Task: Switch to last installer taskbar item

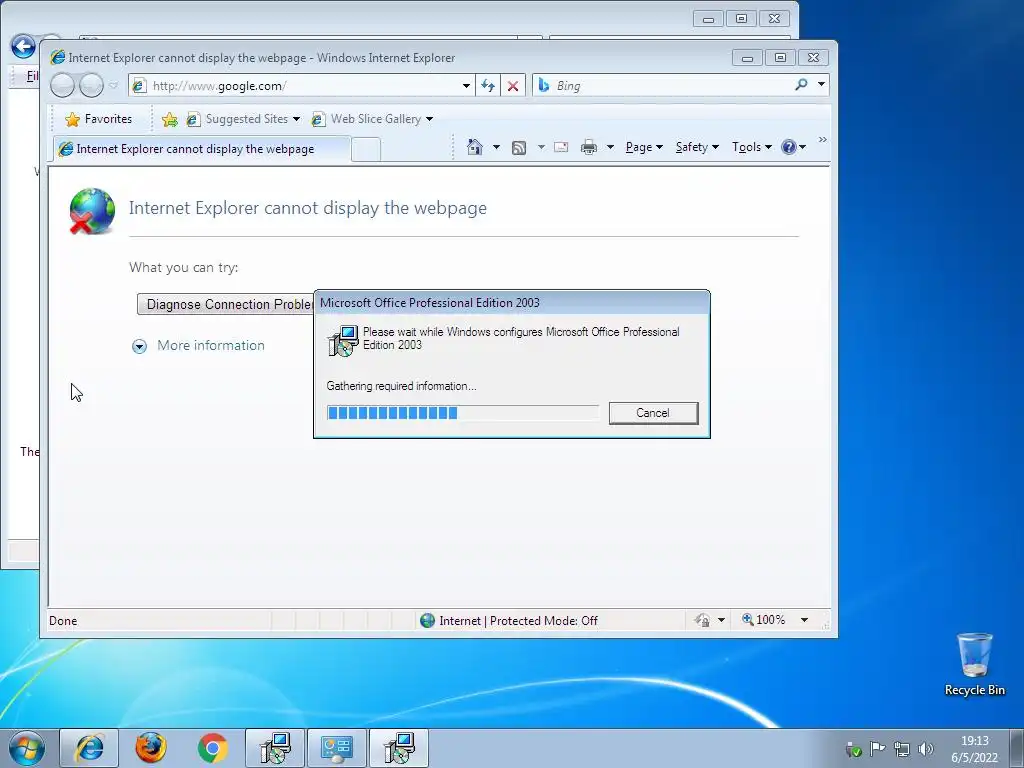Action: coord(399,748)
